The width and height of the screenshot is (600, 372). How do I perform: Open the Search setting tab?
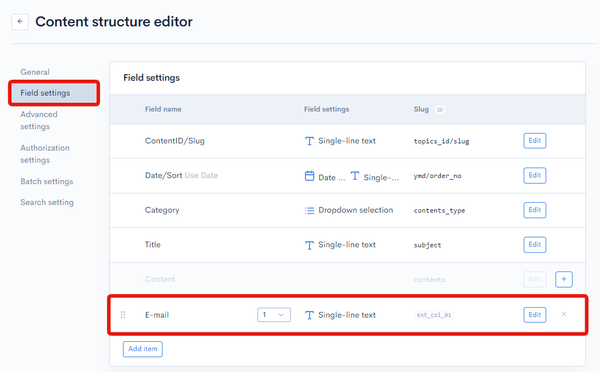[x=47, y=202]
